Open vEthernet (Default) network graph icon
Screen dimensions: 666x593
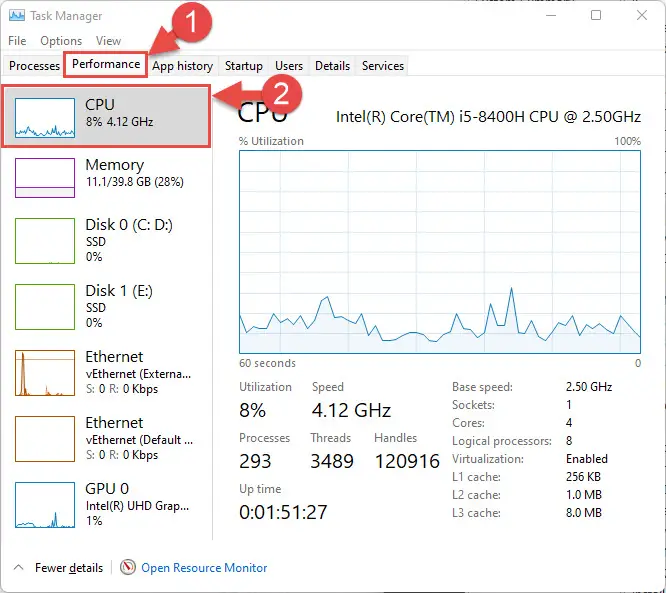pos(45,439)
